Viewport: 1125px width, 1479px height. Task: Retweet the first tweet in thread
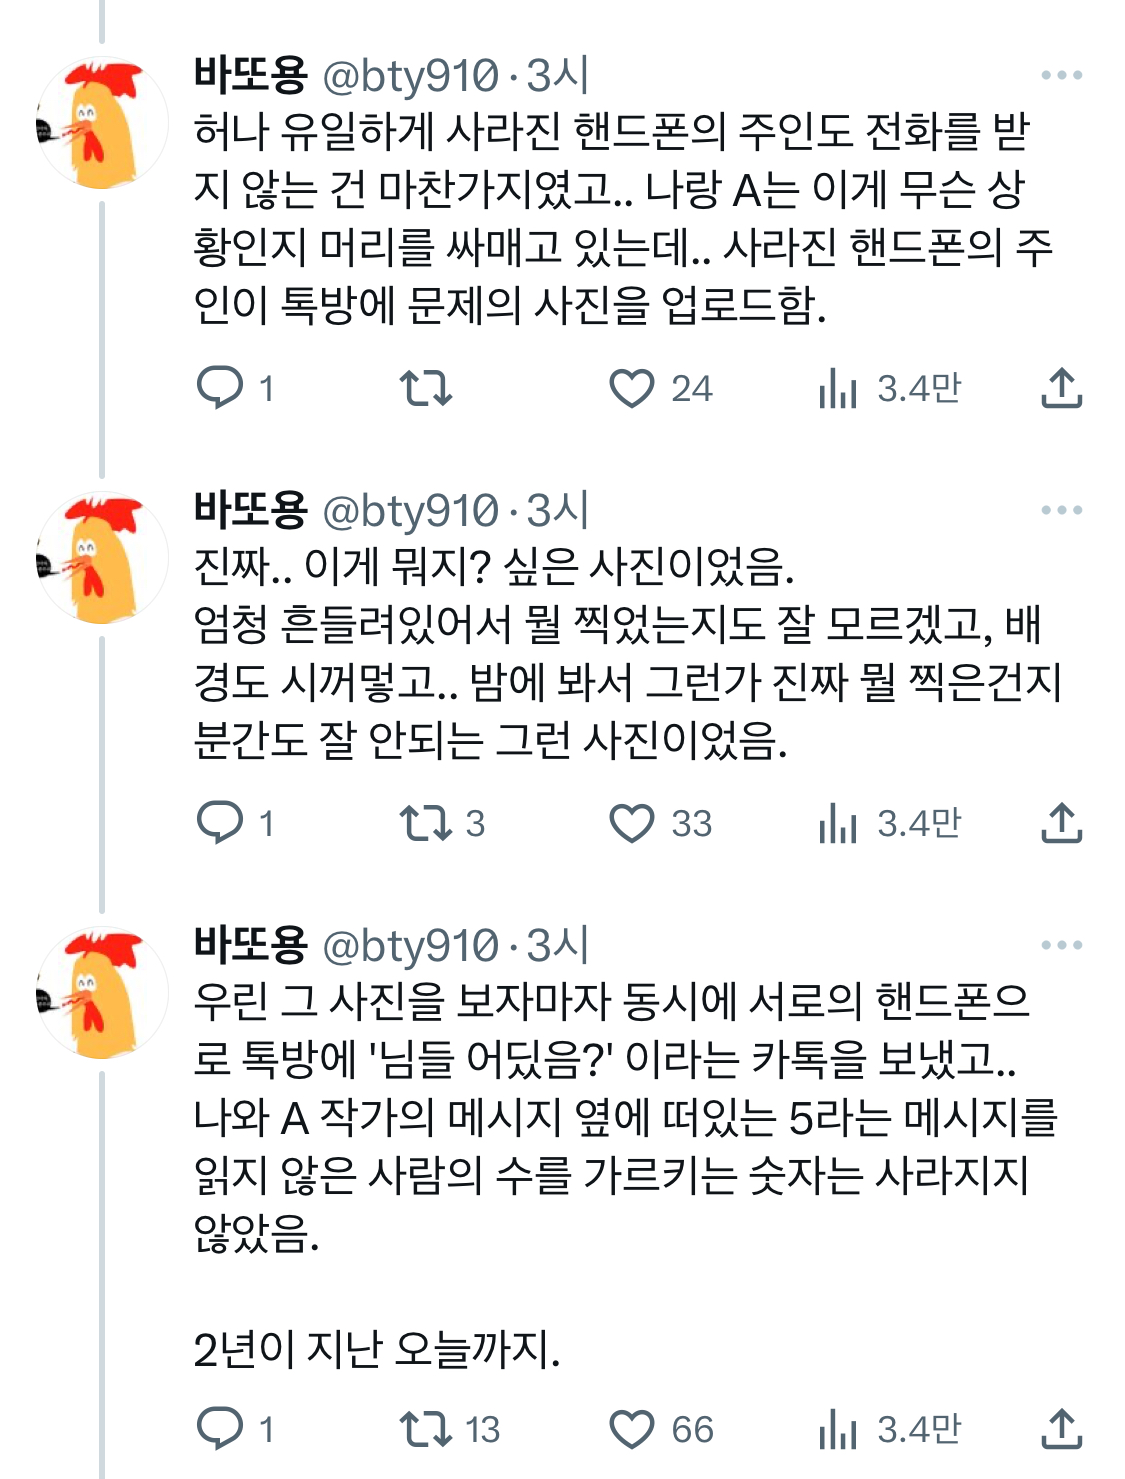(x=426, y=388)
